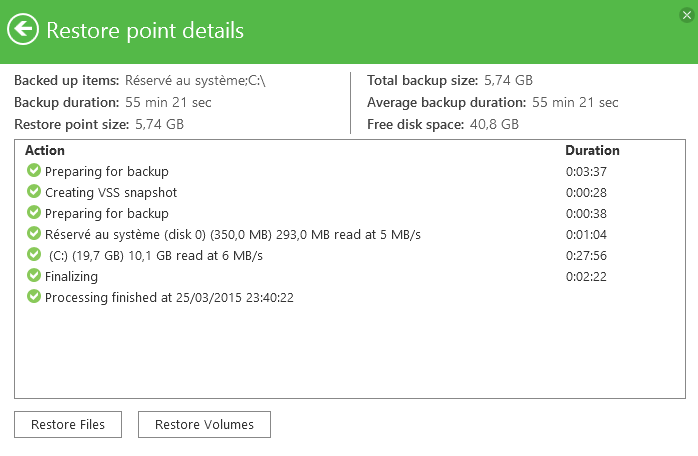Click check icon beside Processing finished row

tap(33, 297)
